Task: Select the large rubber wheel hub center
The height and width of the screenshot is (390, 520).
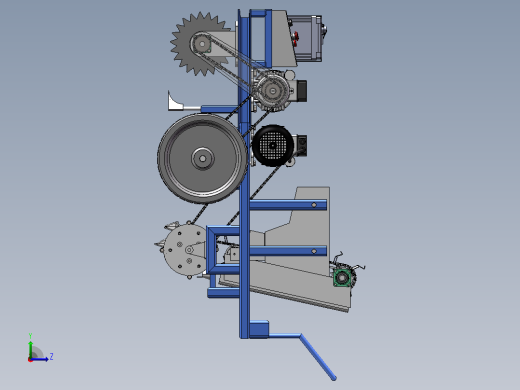Action: [202, 159]
